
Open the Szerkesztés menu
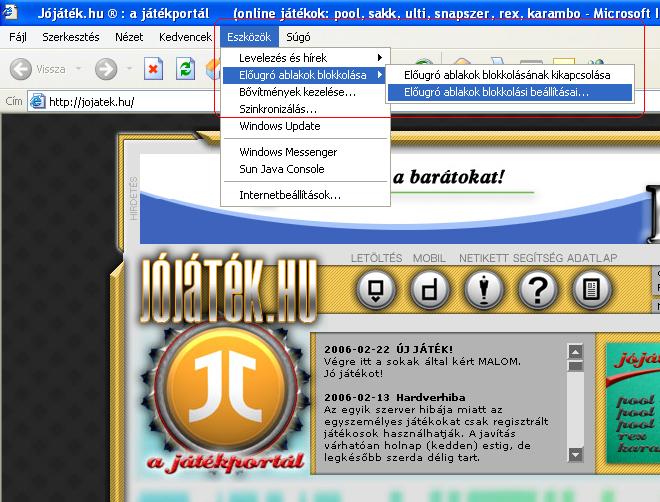coord(71,37)
